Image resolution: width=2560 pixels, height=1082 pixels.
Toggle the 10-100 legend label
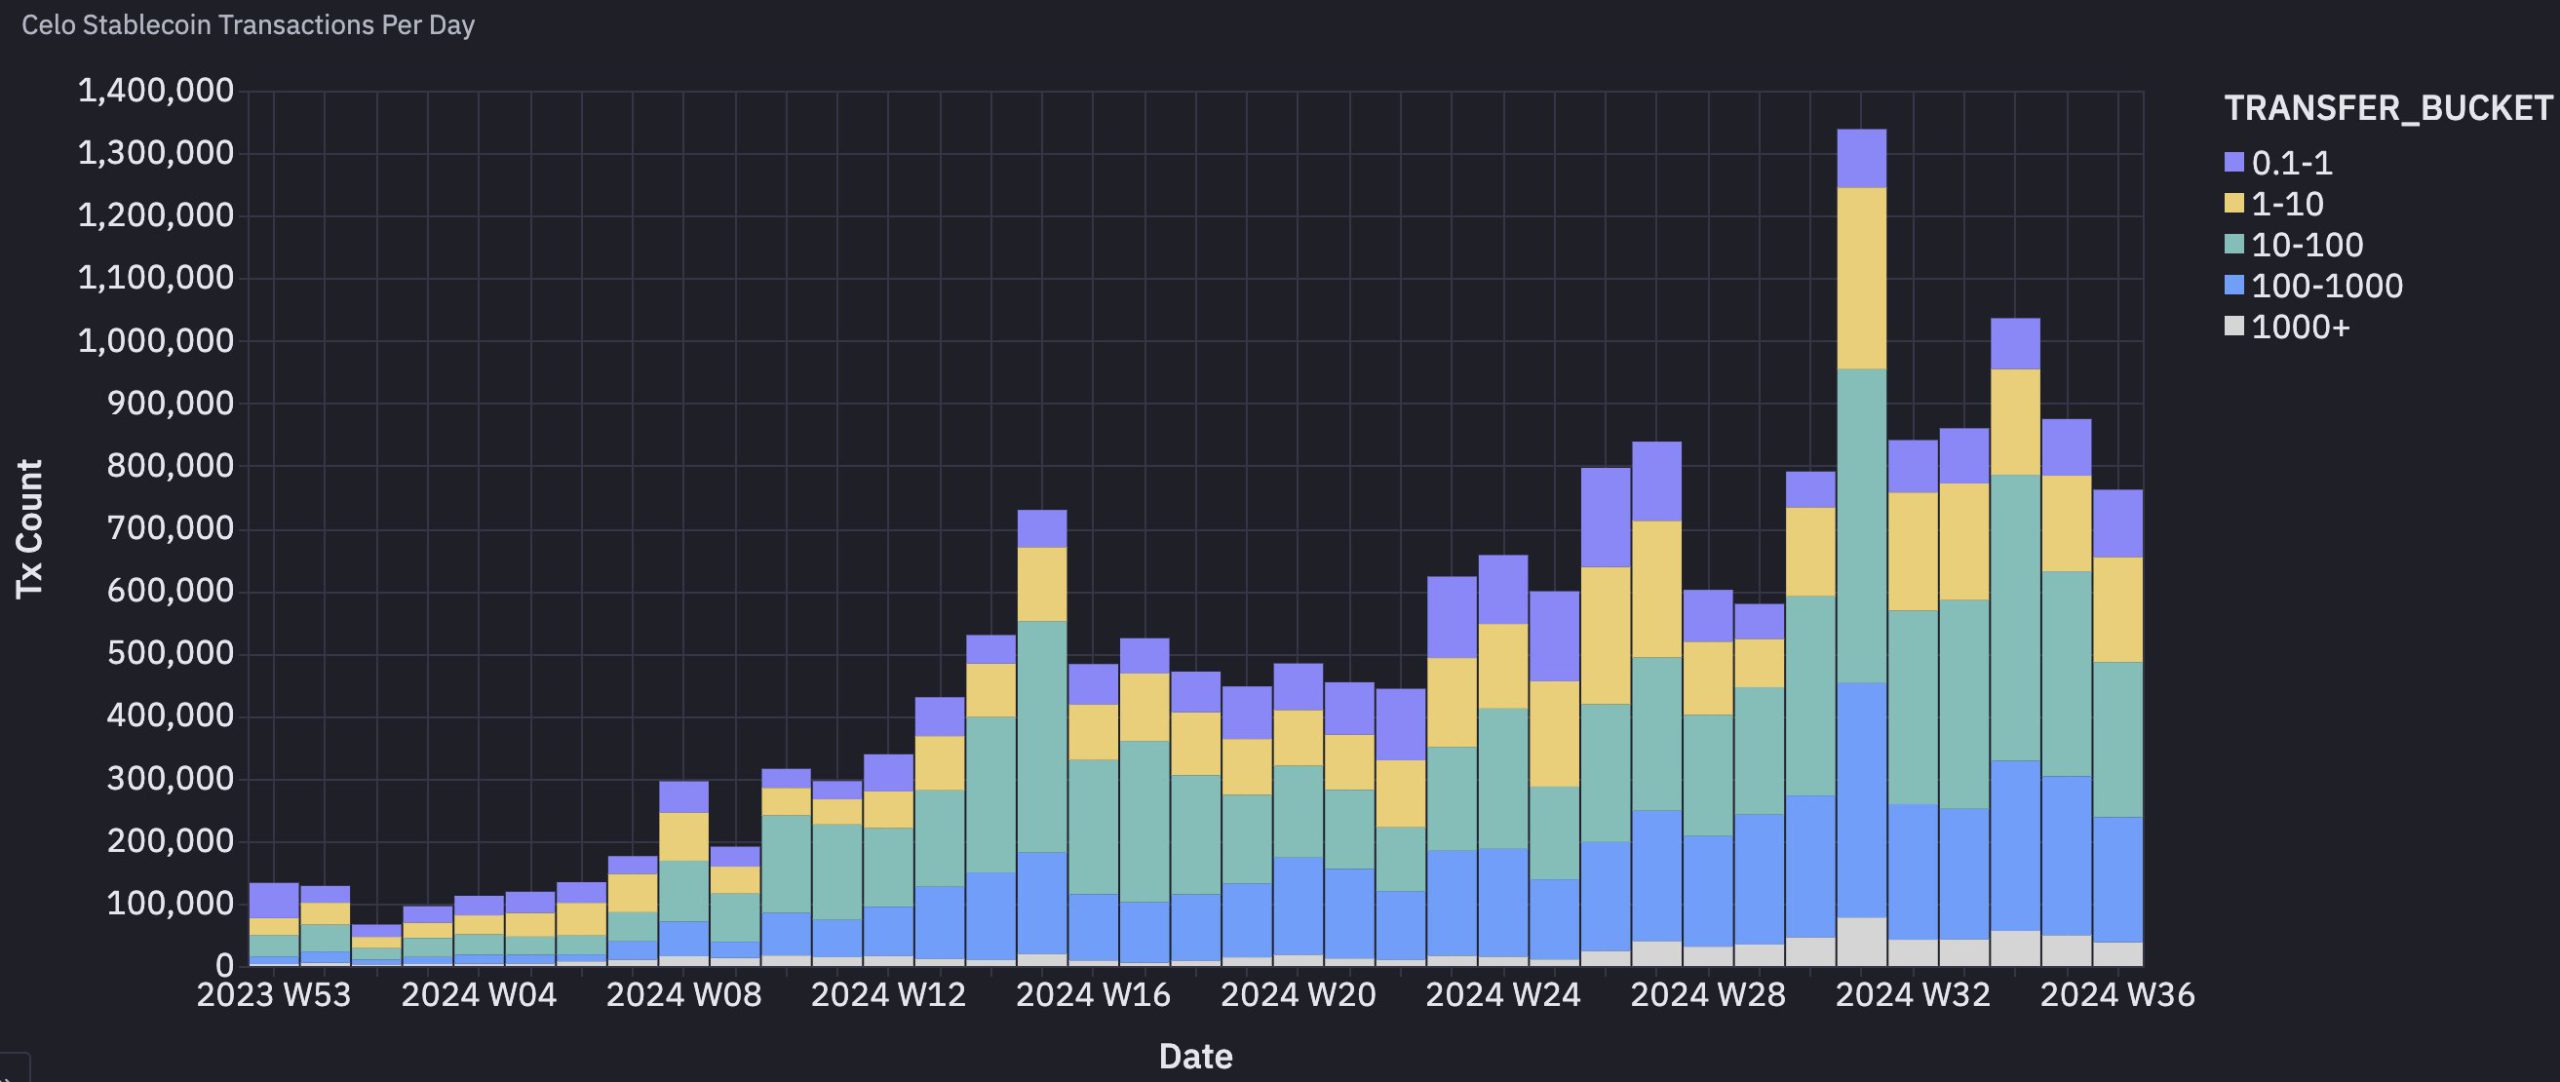click(x=2307, y=244)
